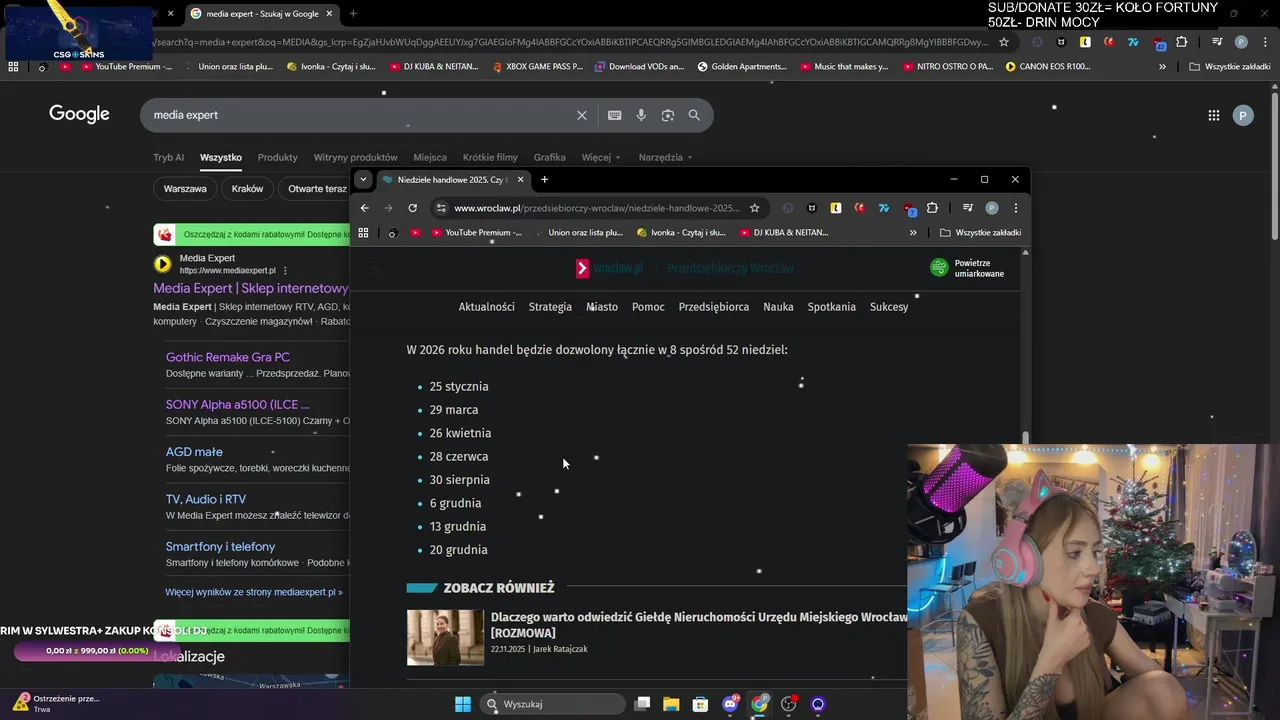Open Więcej wyników ze strony mediaexpert.pl
This screenshot has height=720, width=1280.
pyautogui.click(x=254, y=592)
